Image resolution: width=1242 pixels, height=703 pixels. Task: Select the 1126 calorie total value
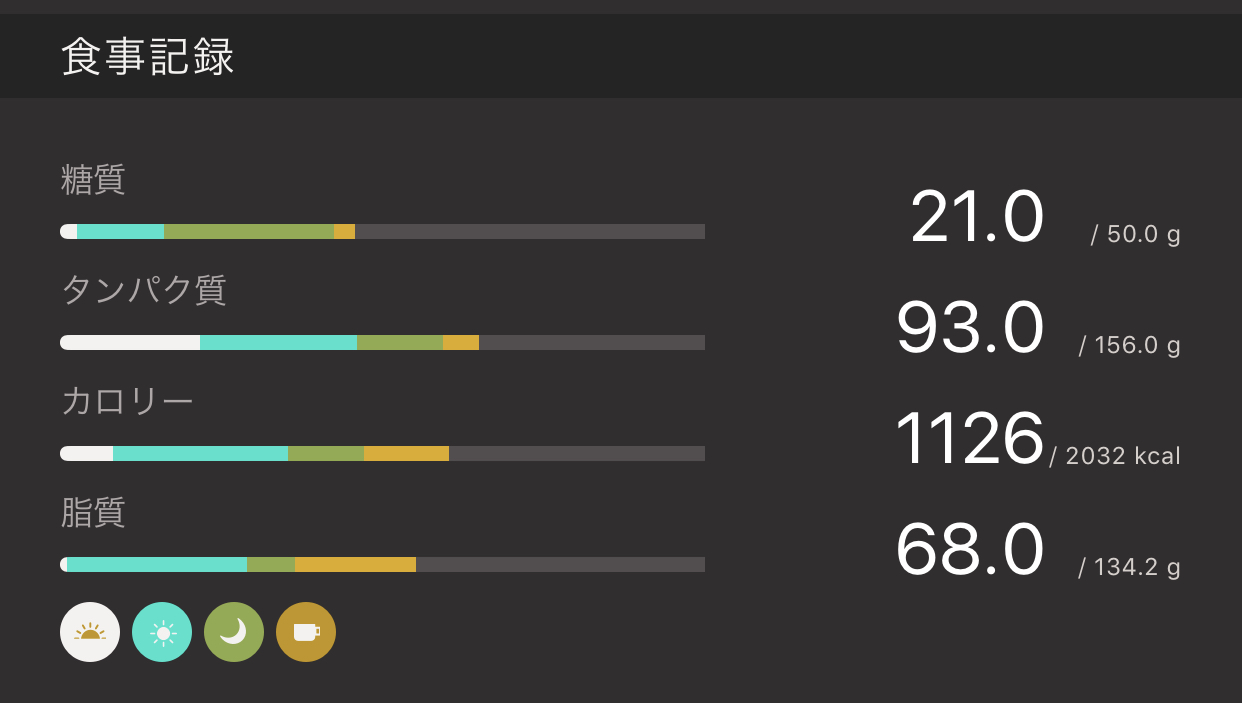click(968, 440)
